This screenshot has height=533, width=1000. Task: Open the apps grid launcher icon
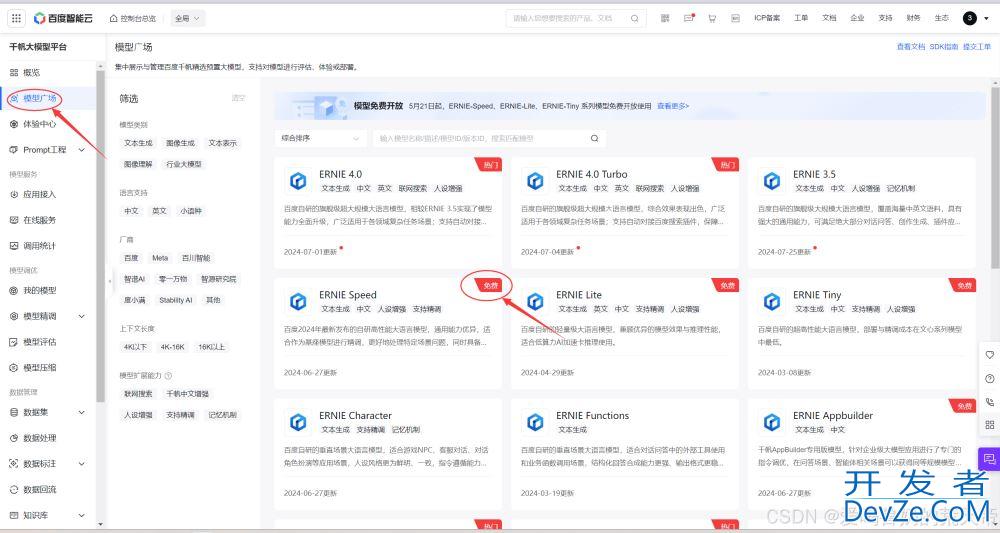(17, 18)
